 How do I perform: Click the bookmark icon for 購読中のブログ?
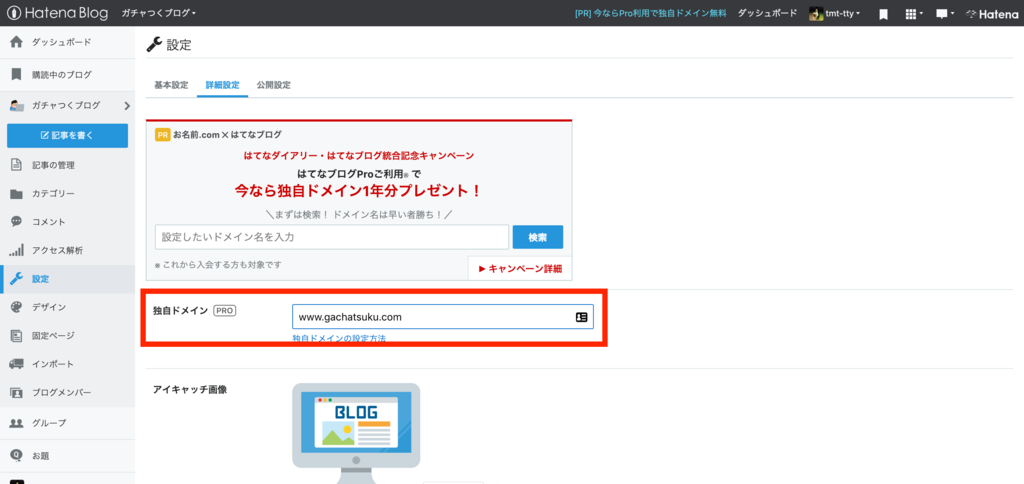[17, 74]
